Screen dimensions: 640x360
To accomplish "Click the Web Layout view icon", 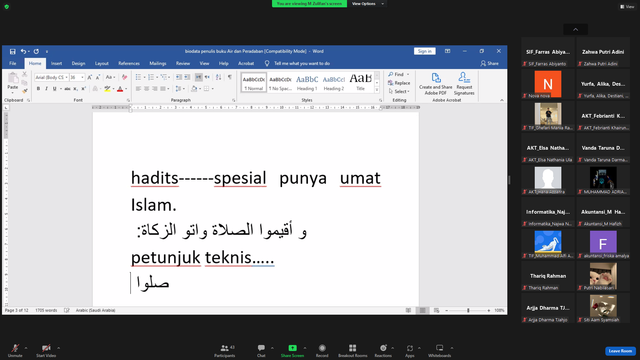I will tap(436, 311).
